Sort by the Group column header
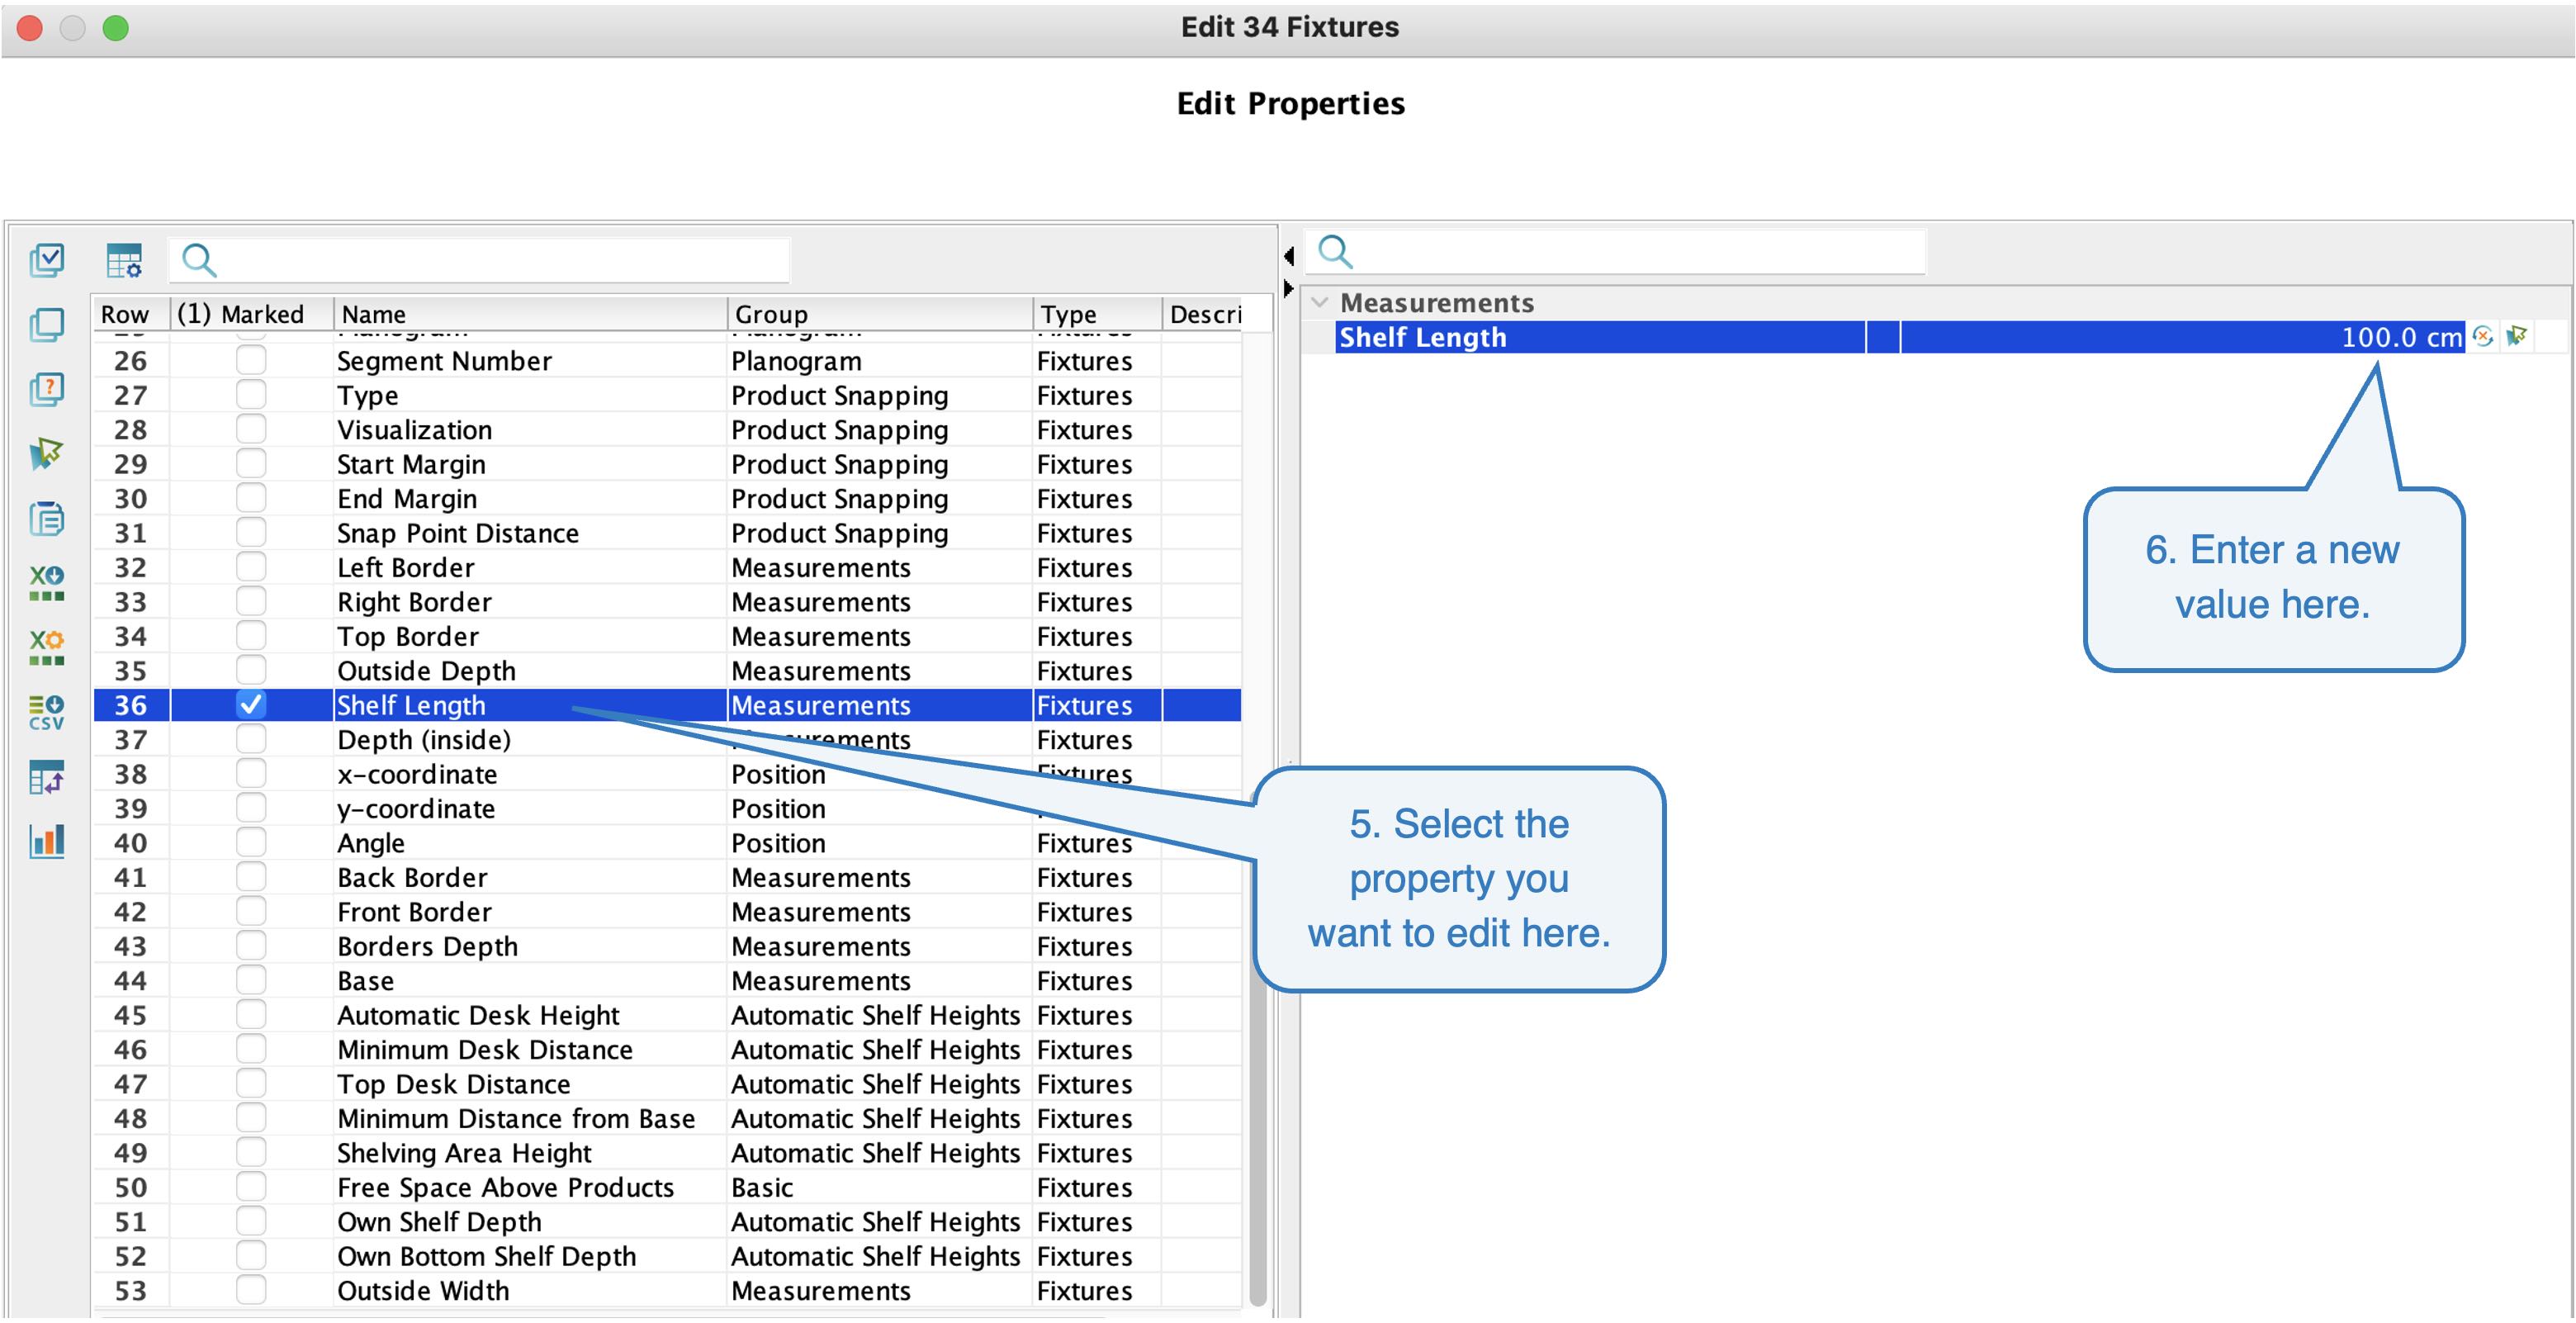 (x=880, y=314)
